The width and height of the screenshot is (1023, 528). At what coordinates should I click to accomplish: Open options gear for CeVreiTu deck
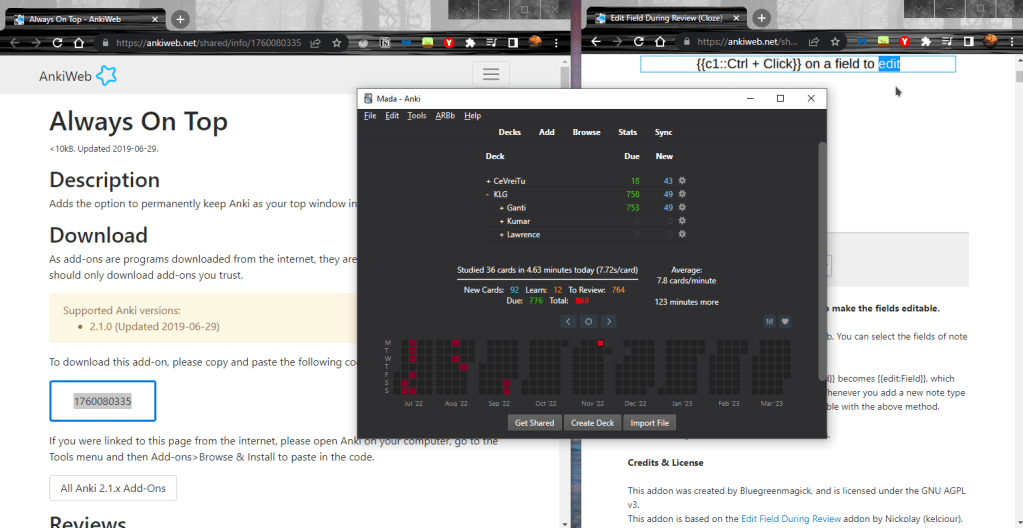(683, 181)
